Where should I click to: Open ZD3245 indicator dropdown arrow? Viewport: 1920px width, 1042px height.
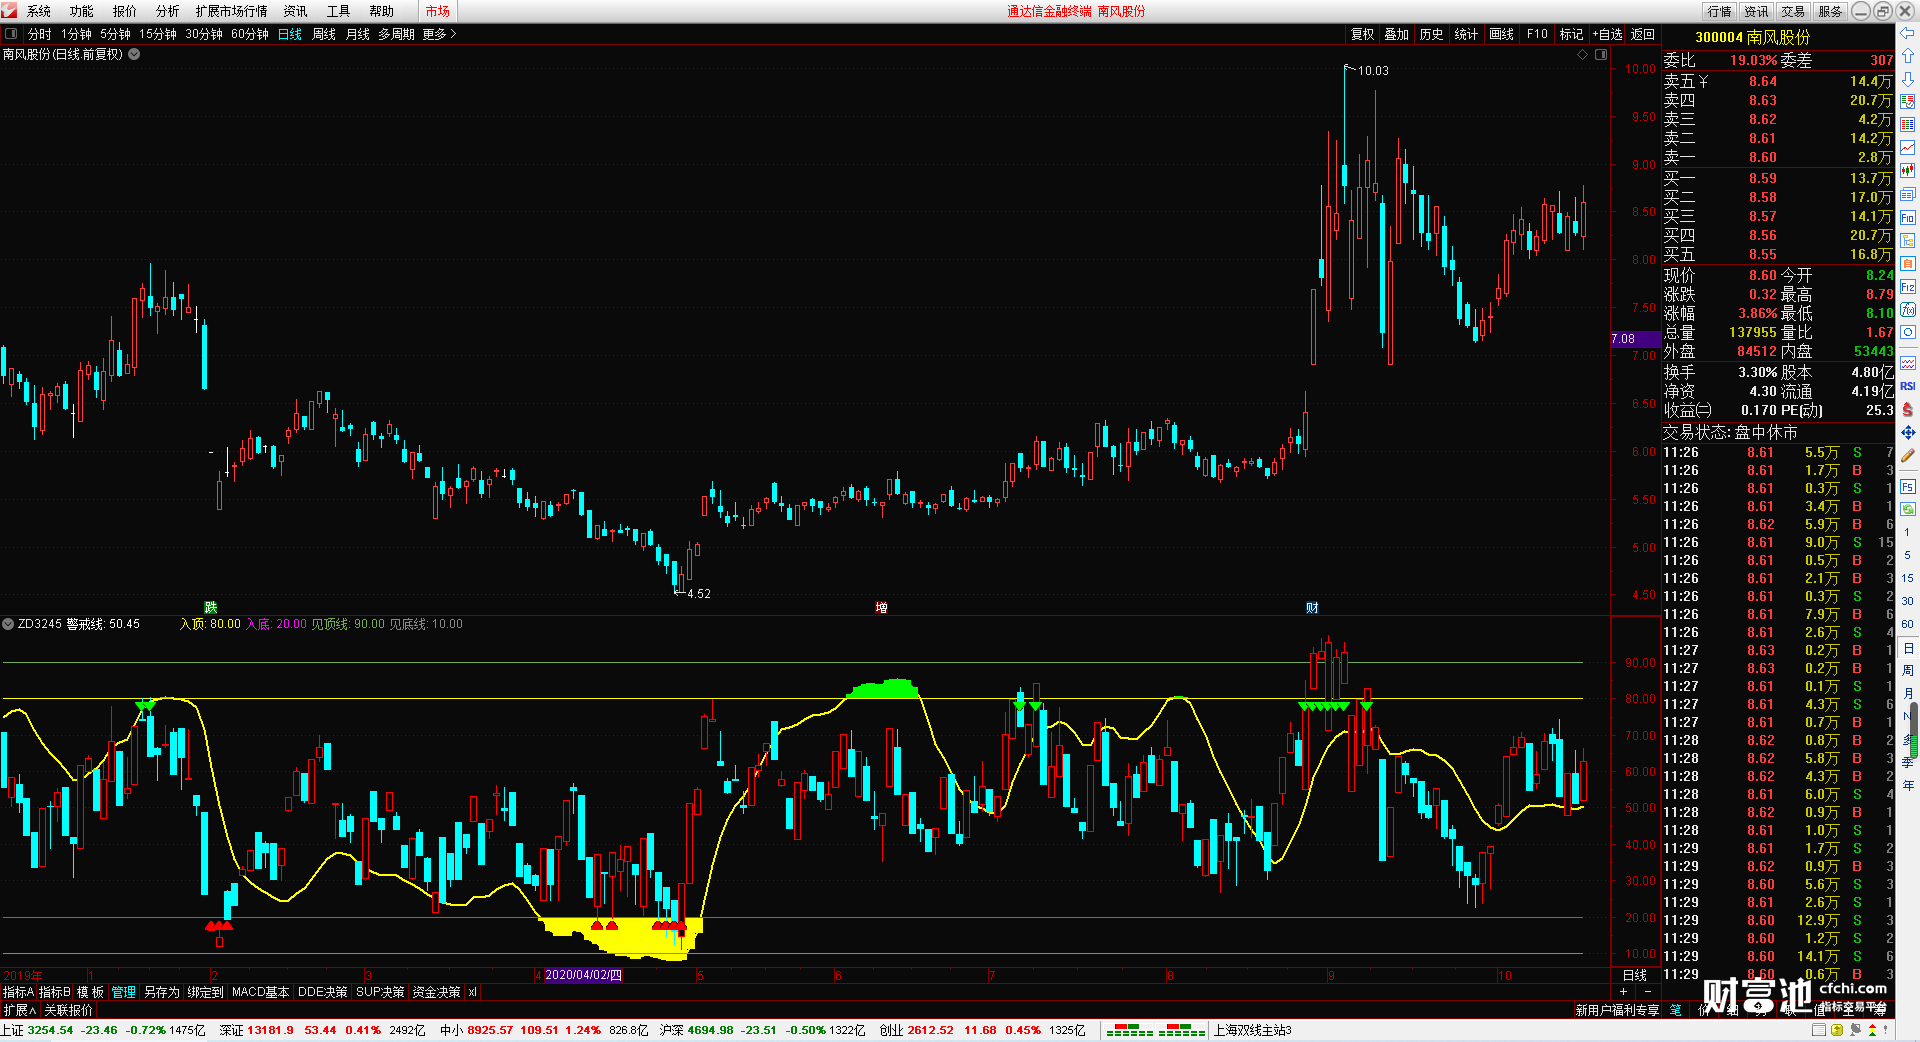coord(8,624)
